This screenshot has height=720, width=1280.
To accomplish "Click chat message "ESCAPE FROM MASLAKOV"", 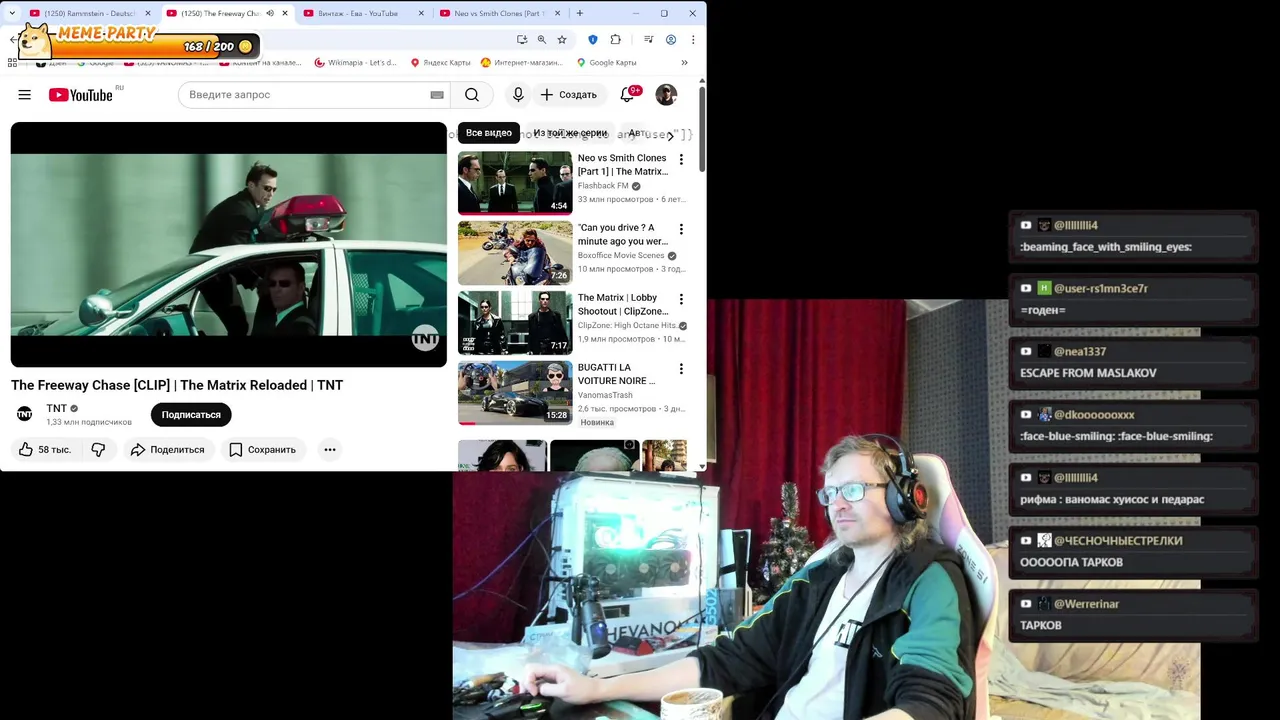I will coord(1088,373).
